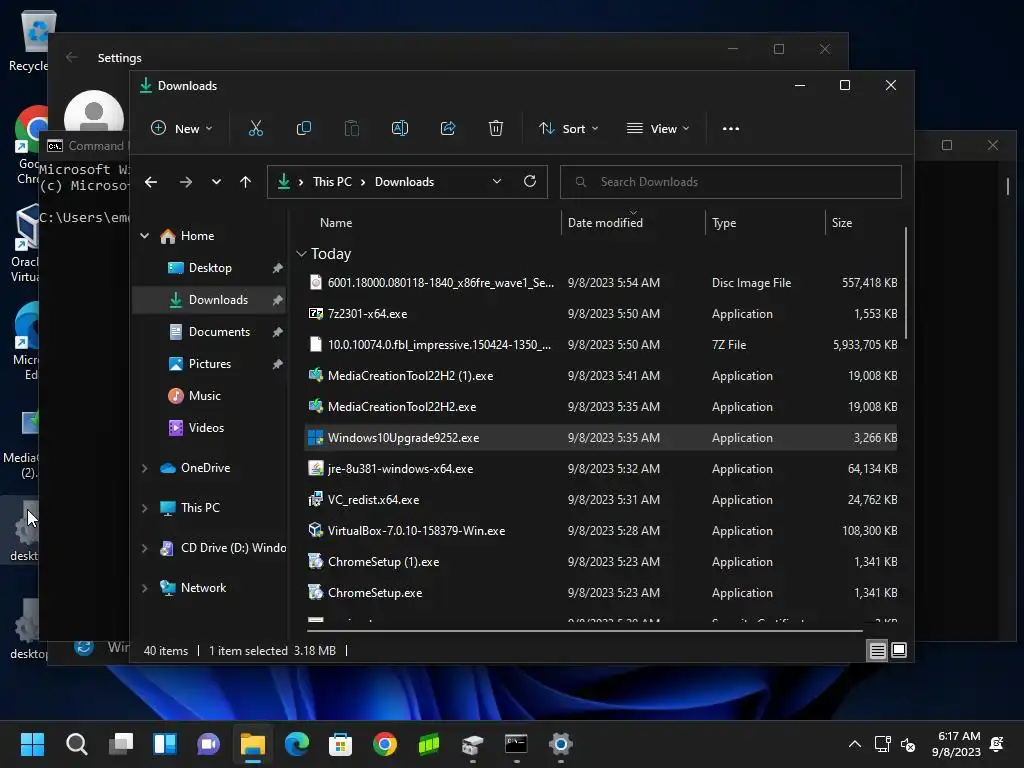Unpin Downloads from quick access
1024x768 pixels.
278,300
